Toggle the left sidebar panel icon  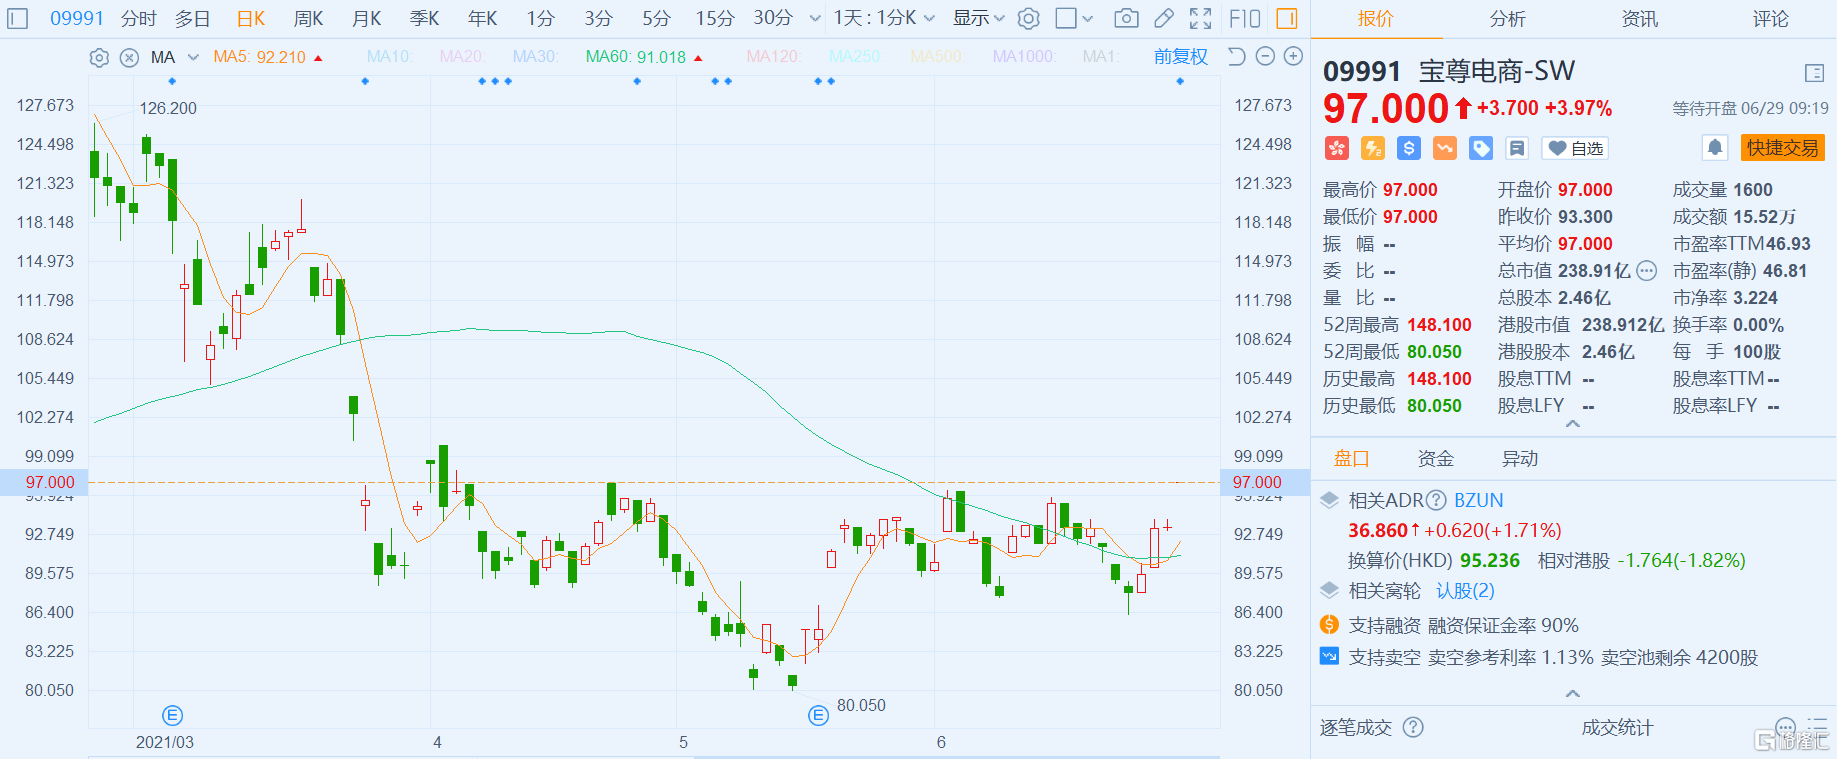pos(19,18)
